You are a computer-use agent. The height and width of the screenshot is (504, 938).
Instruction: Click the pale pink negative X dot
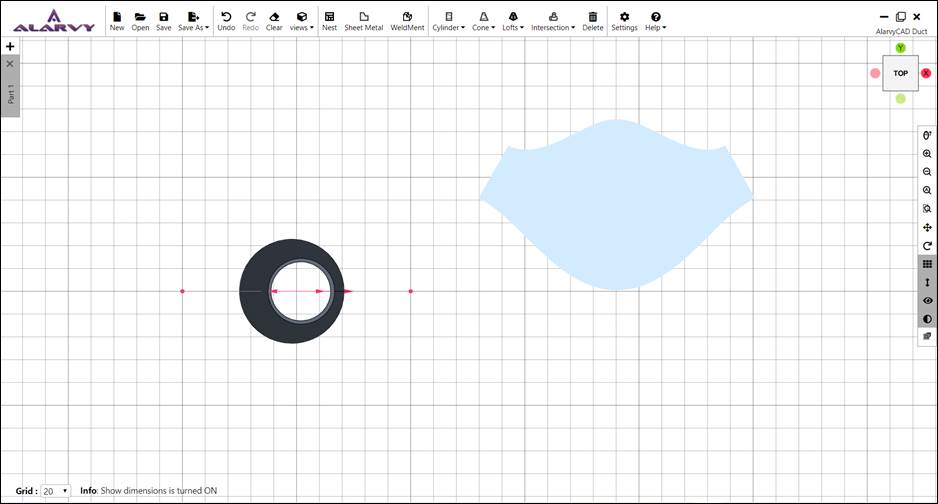pyautogui.click(x=875, y=73)
